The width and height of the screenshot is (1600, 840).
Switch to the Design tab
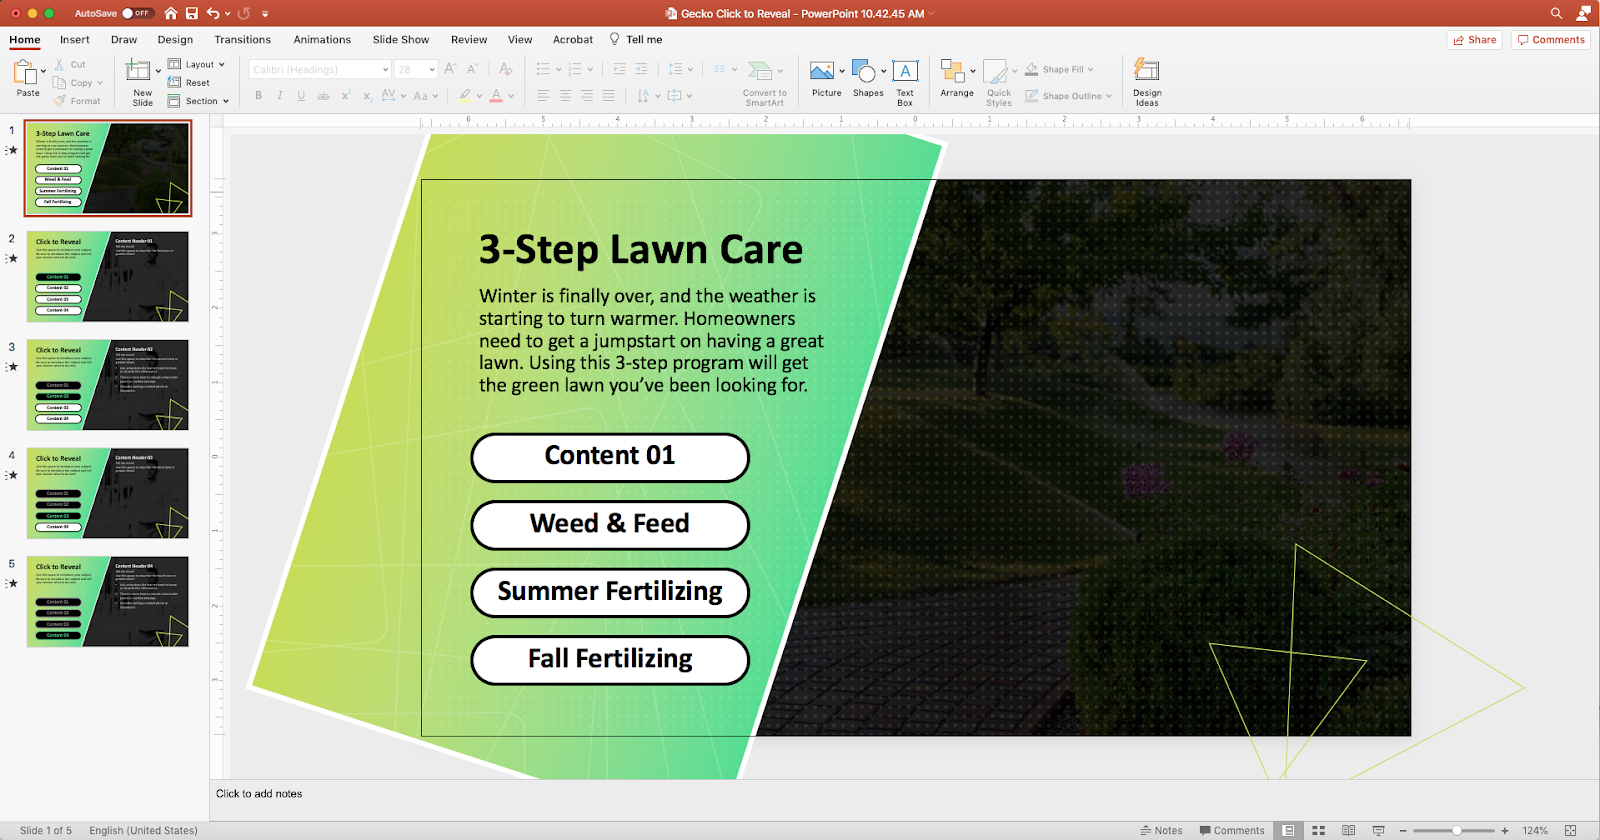[175, 40]
